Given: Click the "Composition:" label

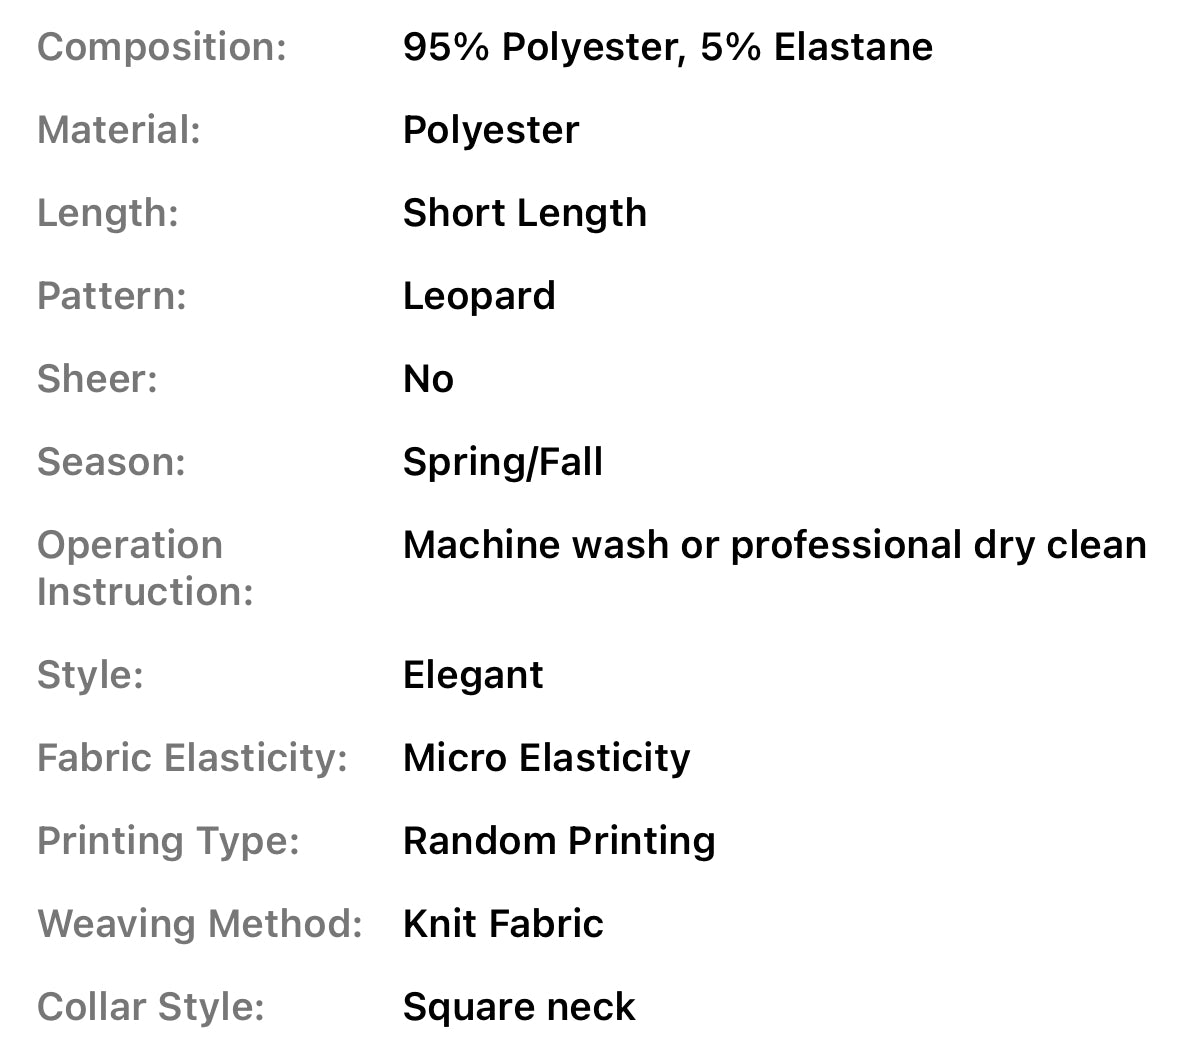Looking at the screenshot, I should click(161, 47).
